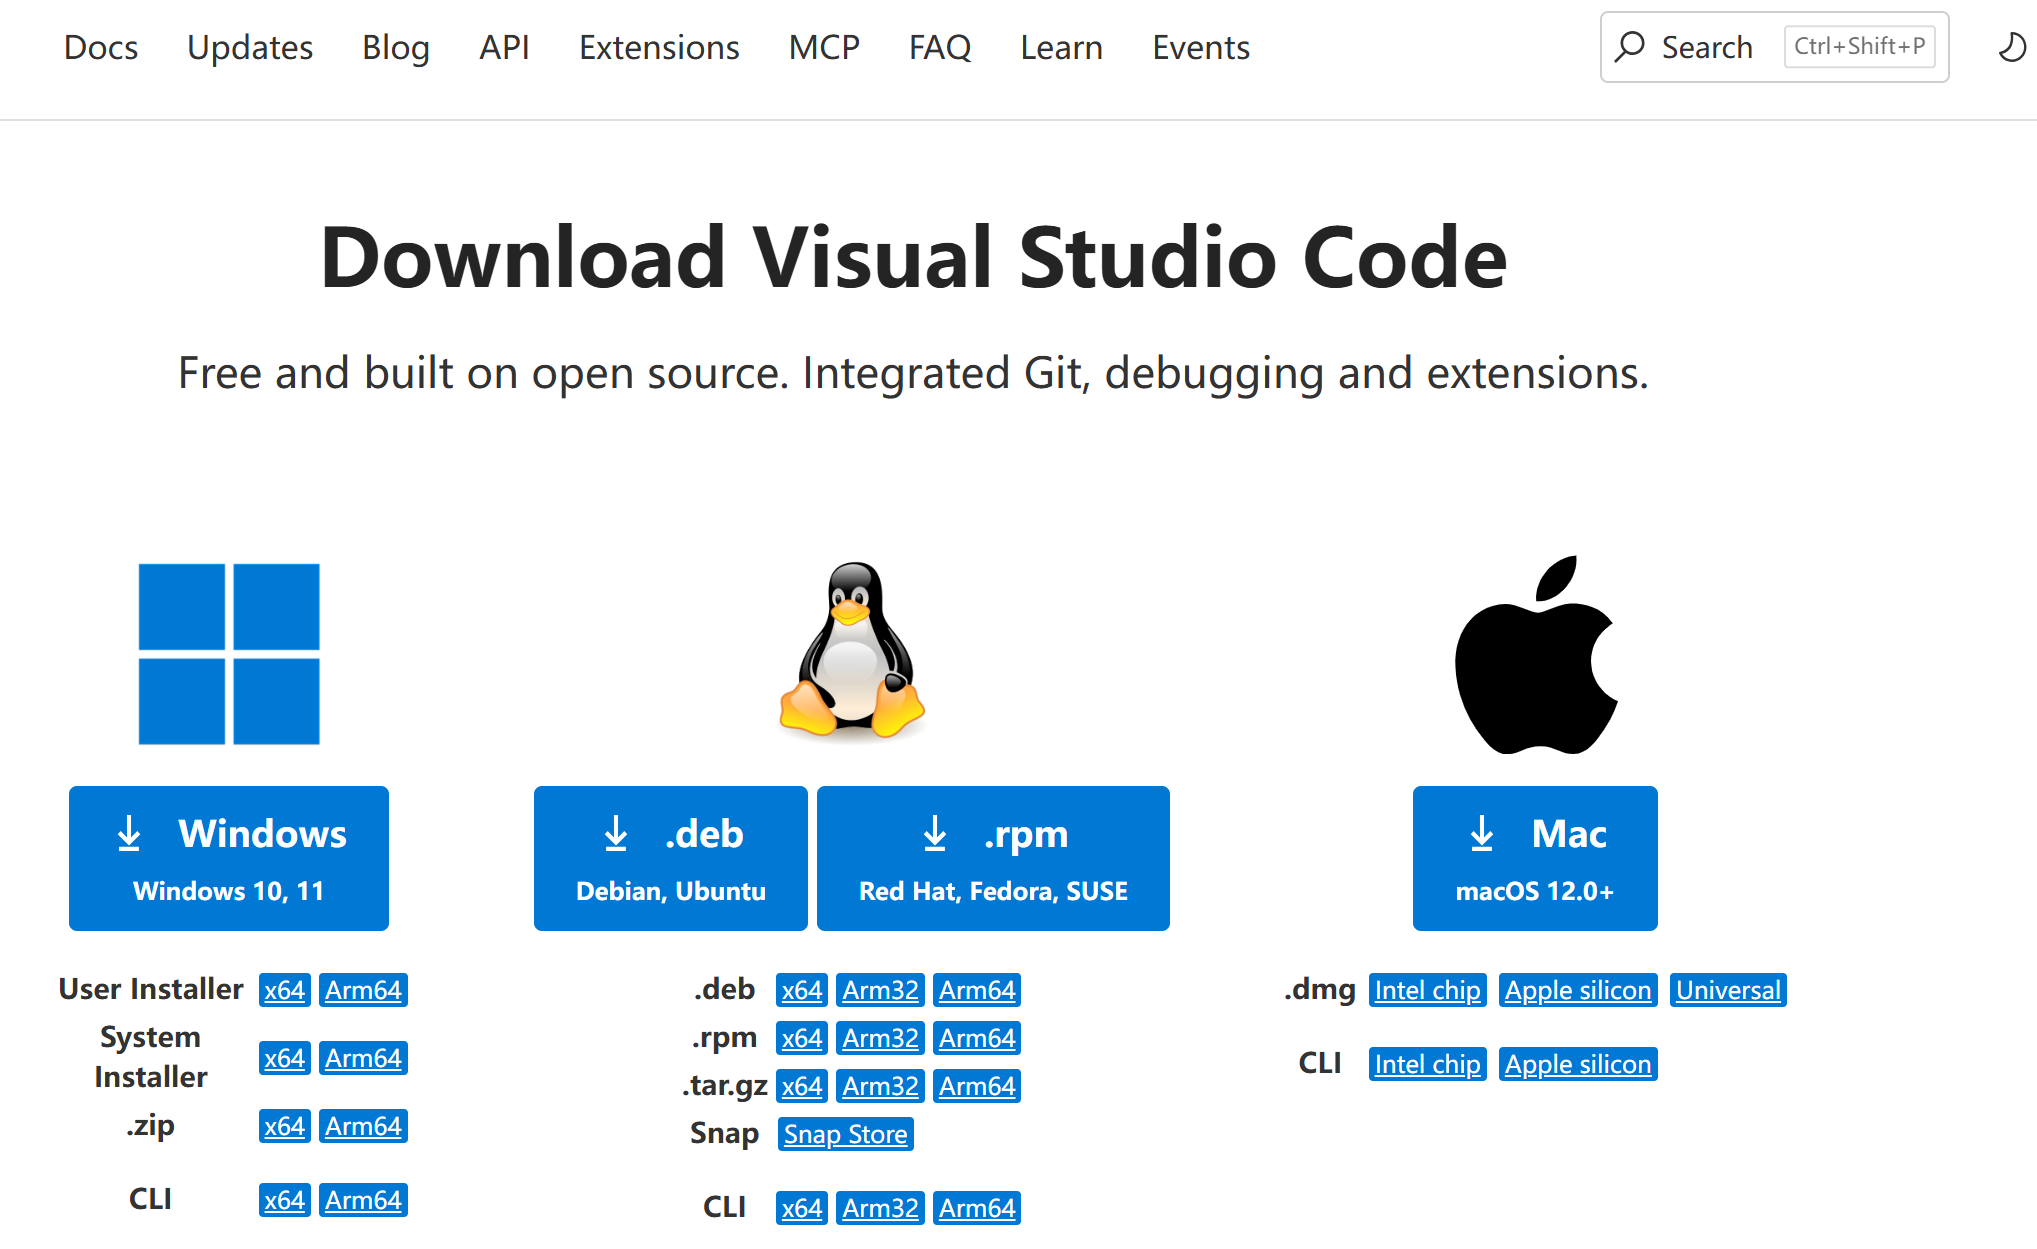Open the Events page
2037x1249 pixels.
click(1201, 47)
